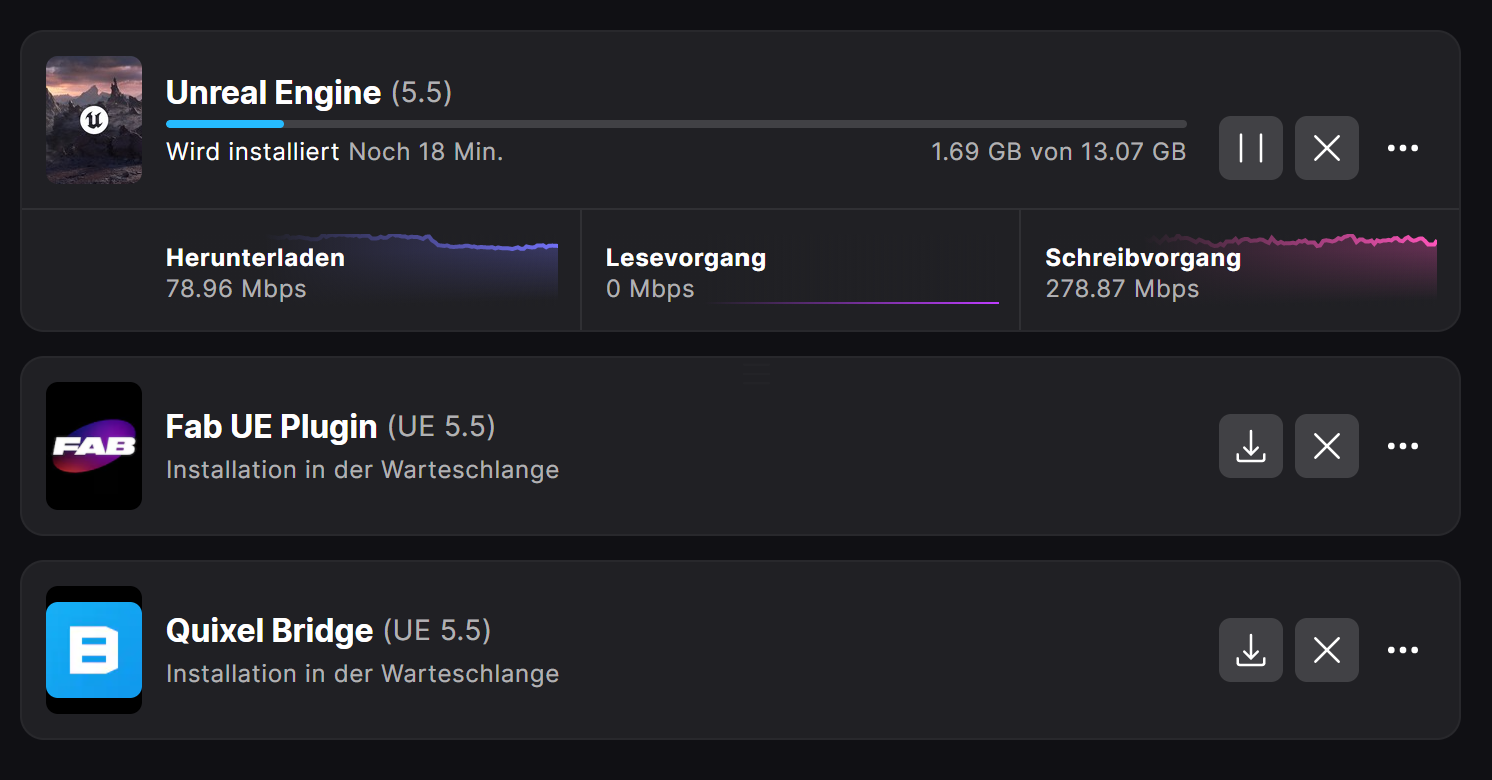Image resolution: width=1492 pixels, height=780 pixels.
Task: Click the Unreal Engine installation progress bar
Action: click(x=676, y=124)
